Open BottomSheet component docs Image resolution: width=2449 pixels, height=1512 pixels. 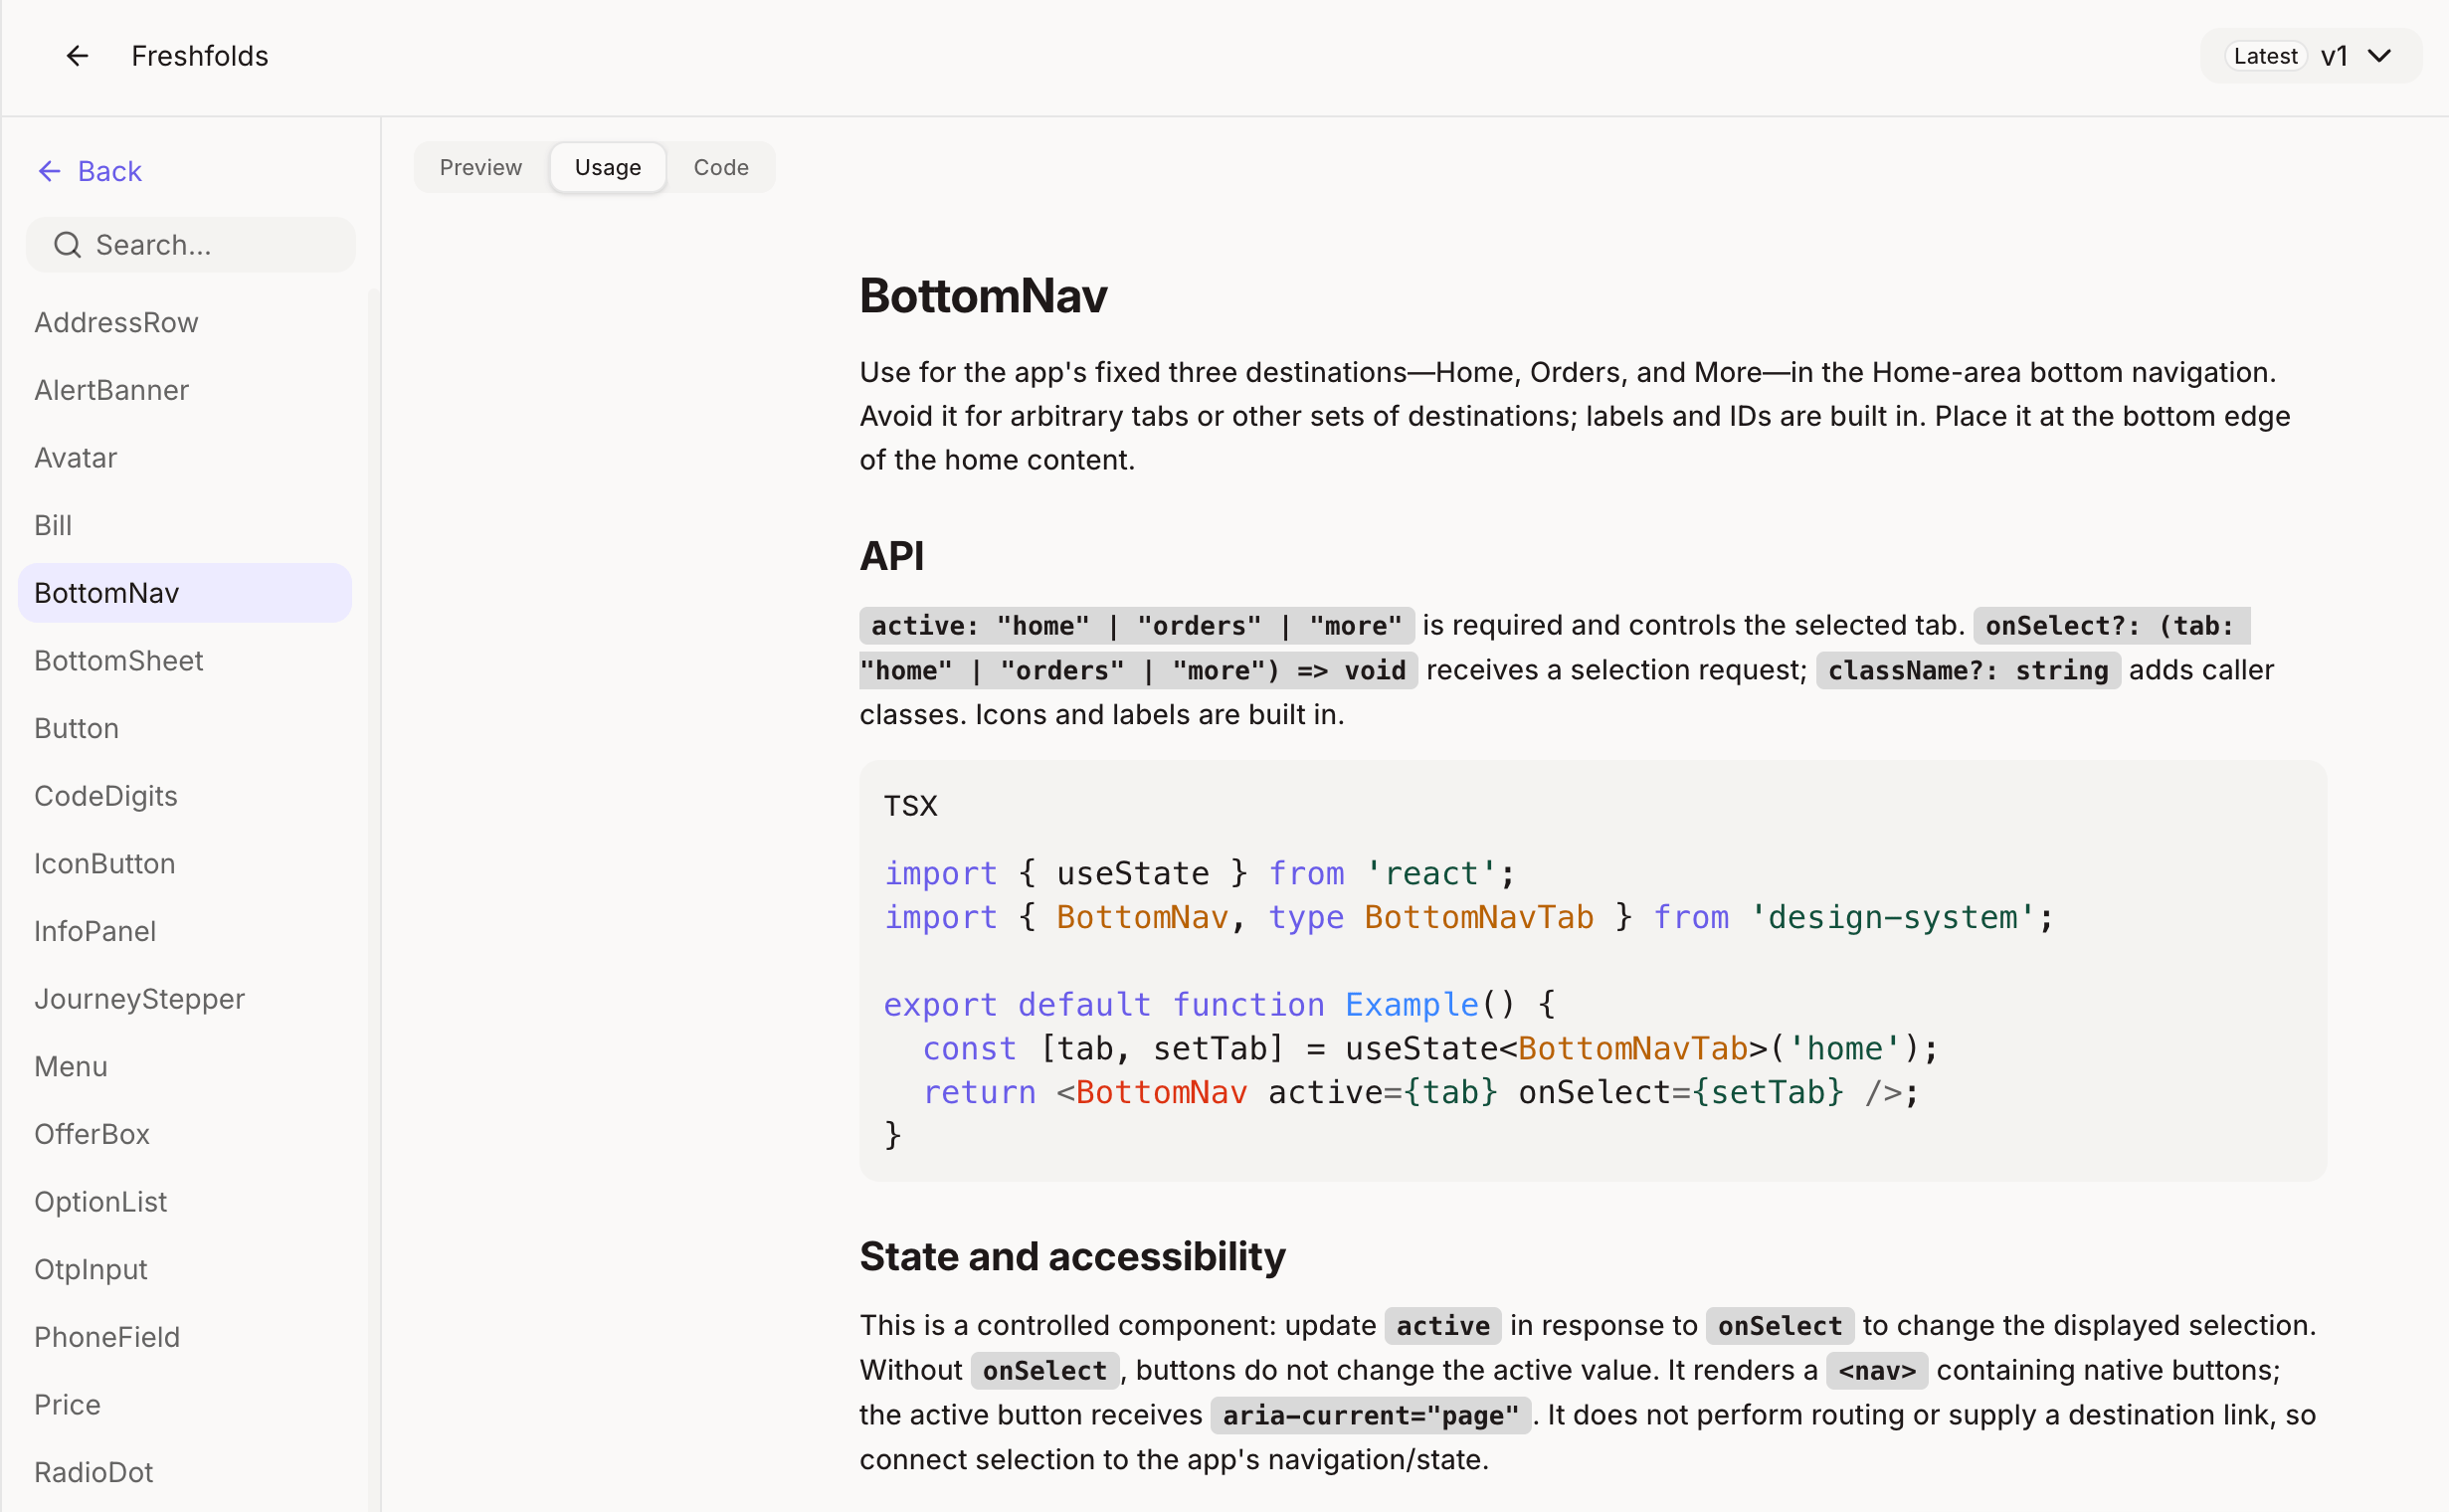(x=185, y=661)
